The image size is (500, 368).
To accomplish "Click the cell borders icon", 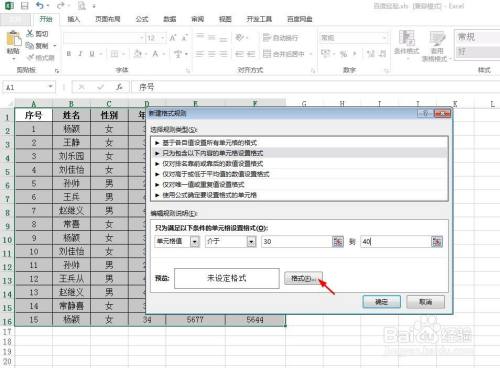I will 114,54.
